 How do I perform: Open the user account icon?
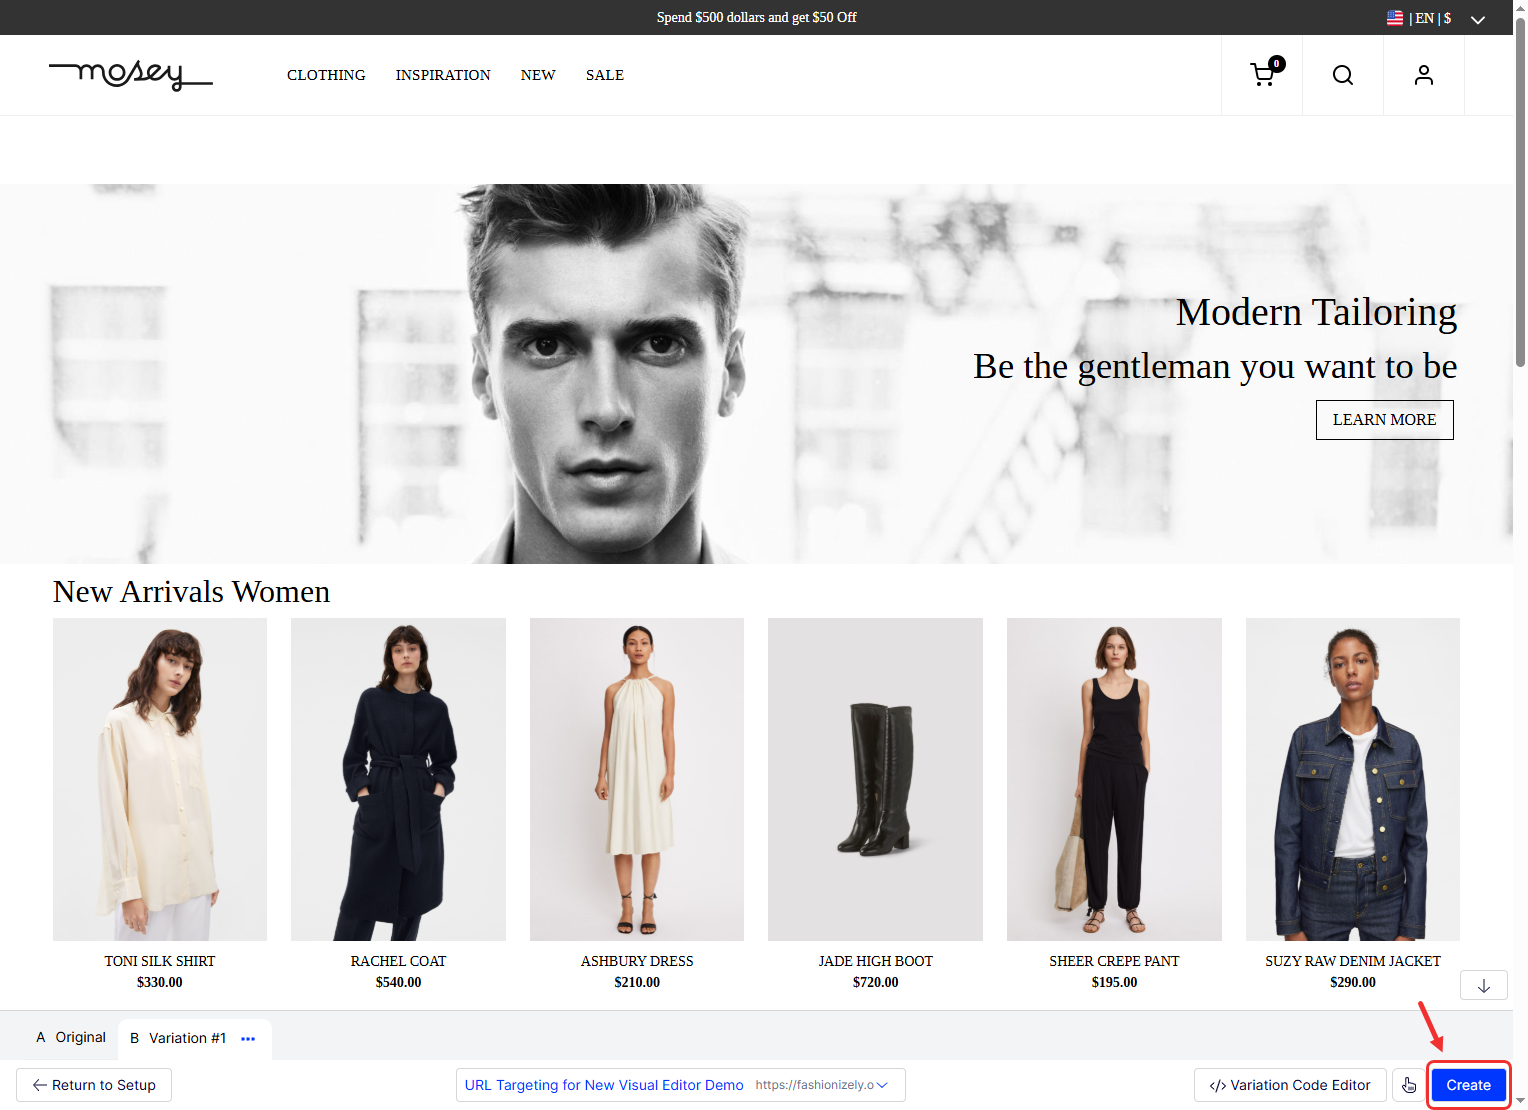click(x=1423, y=75)
